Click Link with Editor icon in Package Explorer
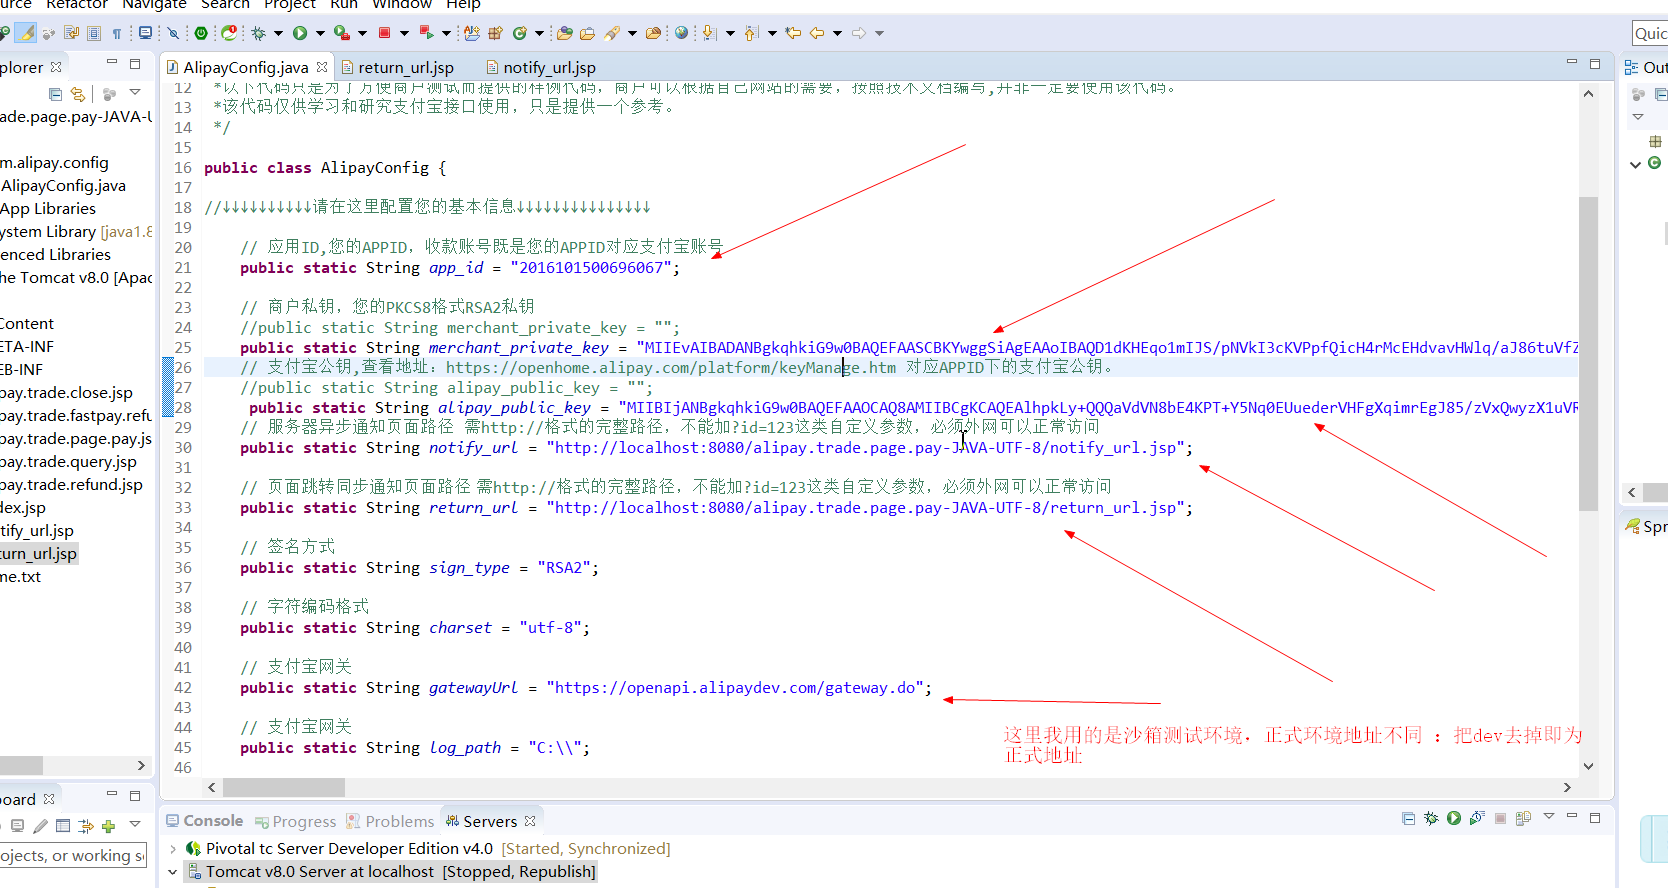This screenshot has height=888, width=1668. tap(78, 94)
